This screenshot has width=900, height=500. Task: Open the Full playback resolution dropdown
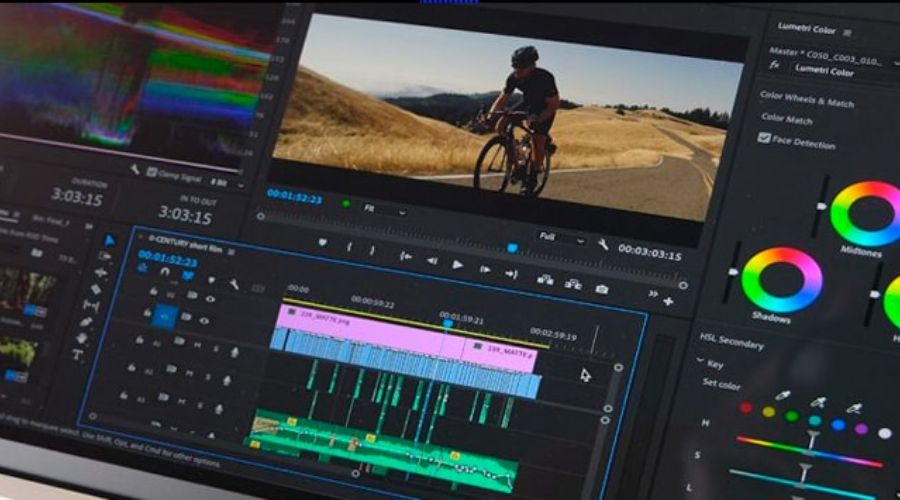[561, 238]
